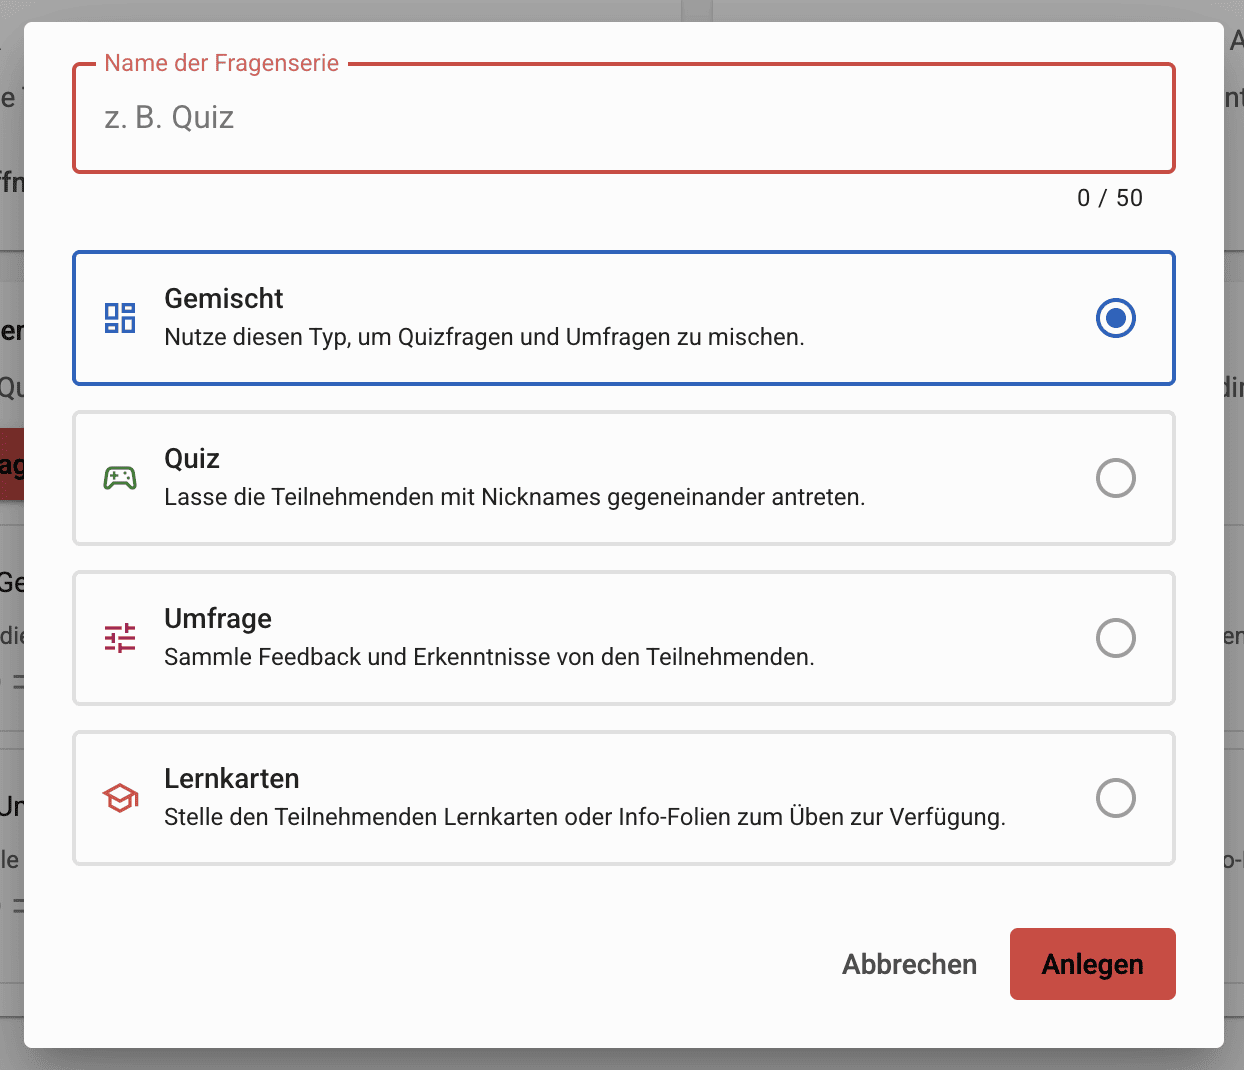Viewport: 1244px width, 1070px height.
Task: Choose the Umfrage radio button
Action: point(1116,638)
